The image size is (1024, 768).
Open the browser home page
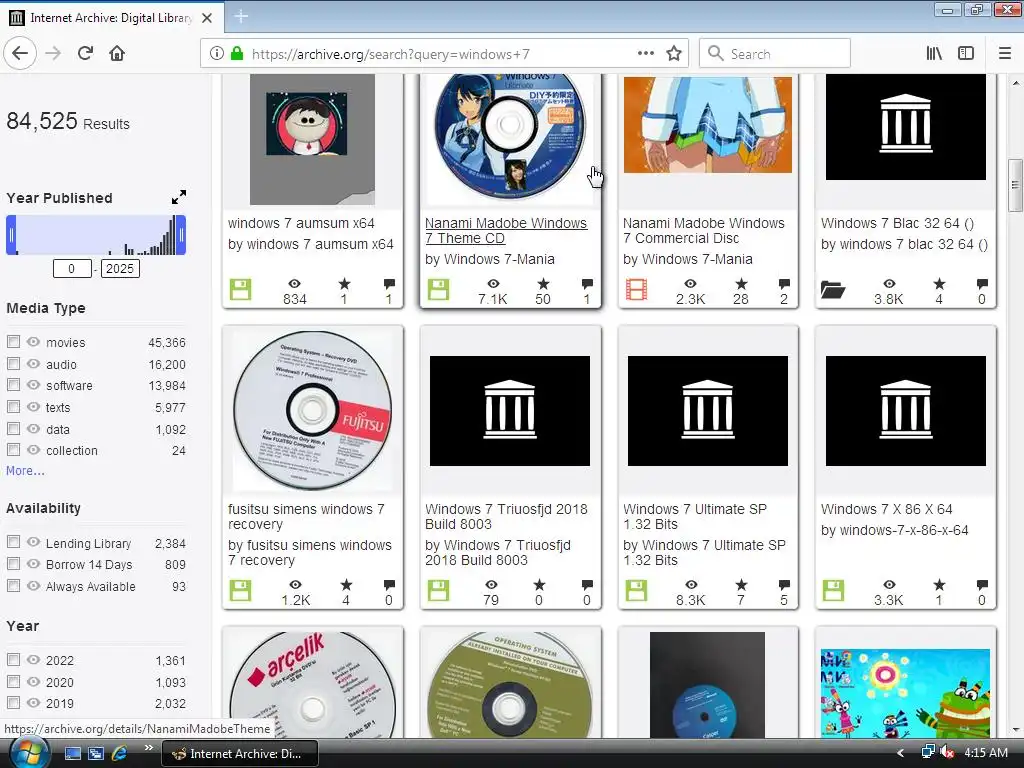click(117, 54)
